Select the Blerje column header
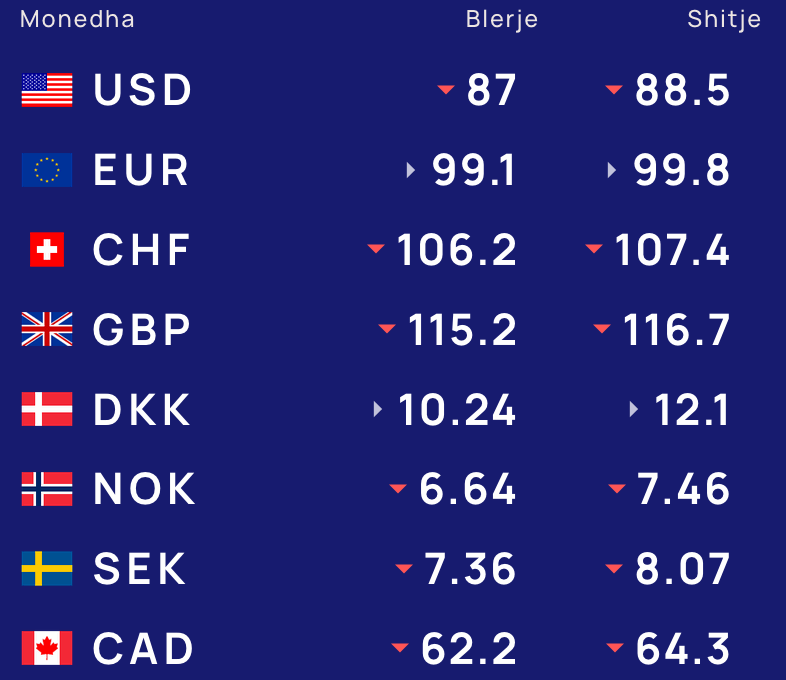 (x=502, y=20)
